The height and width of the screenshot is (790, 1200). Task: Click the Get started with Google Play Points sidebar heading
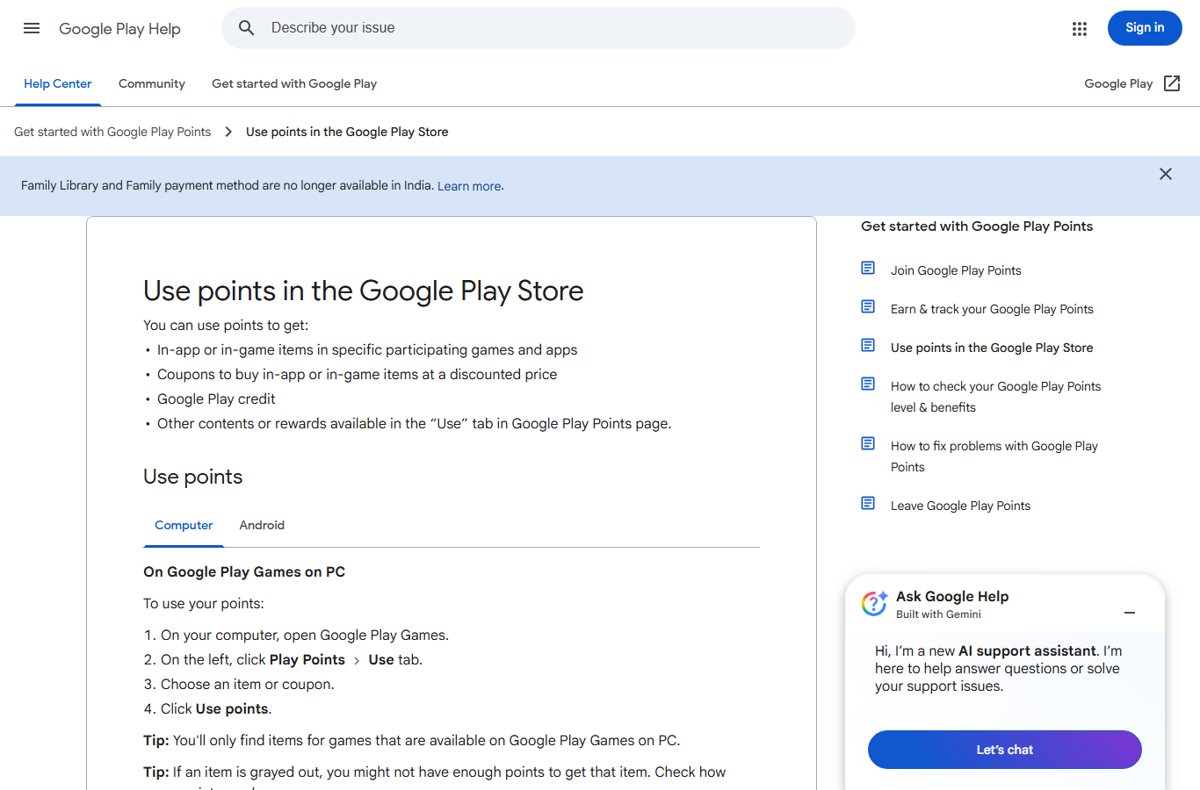tap(977, 226)
